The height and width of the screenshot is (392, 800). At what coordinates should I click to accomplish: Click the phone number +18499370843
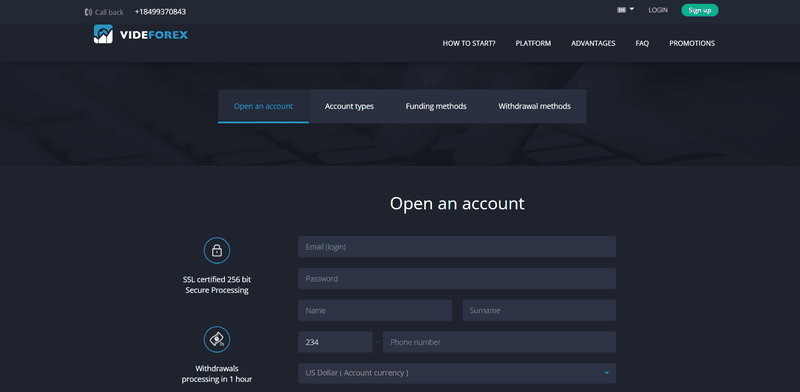click(160, 12)
